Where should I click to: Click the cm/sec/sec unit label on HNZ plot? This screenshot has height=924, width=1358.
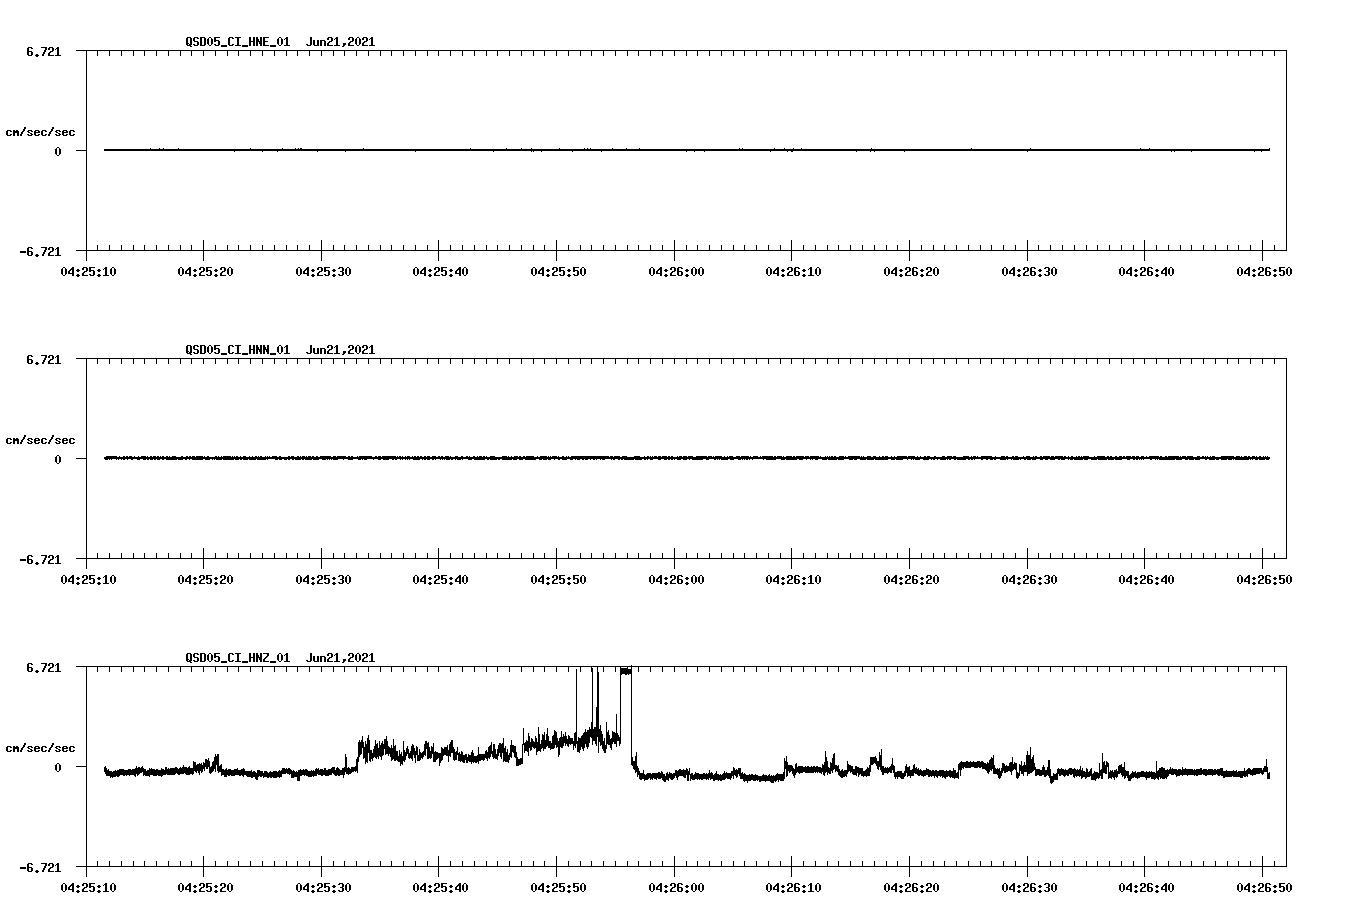click(41, 748)
